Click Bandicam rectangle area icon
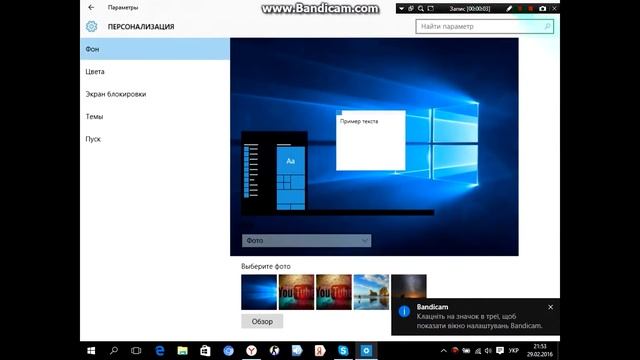Screen dimensions: 640x360 coord(430,9)
